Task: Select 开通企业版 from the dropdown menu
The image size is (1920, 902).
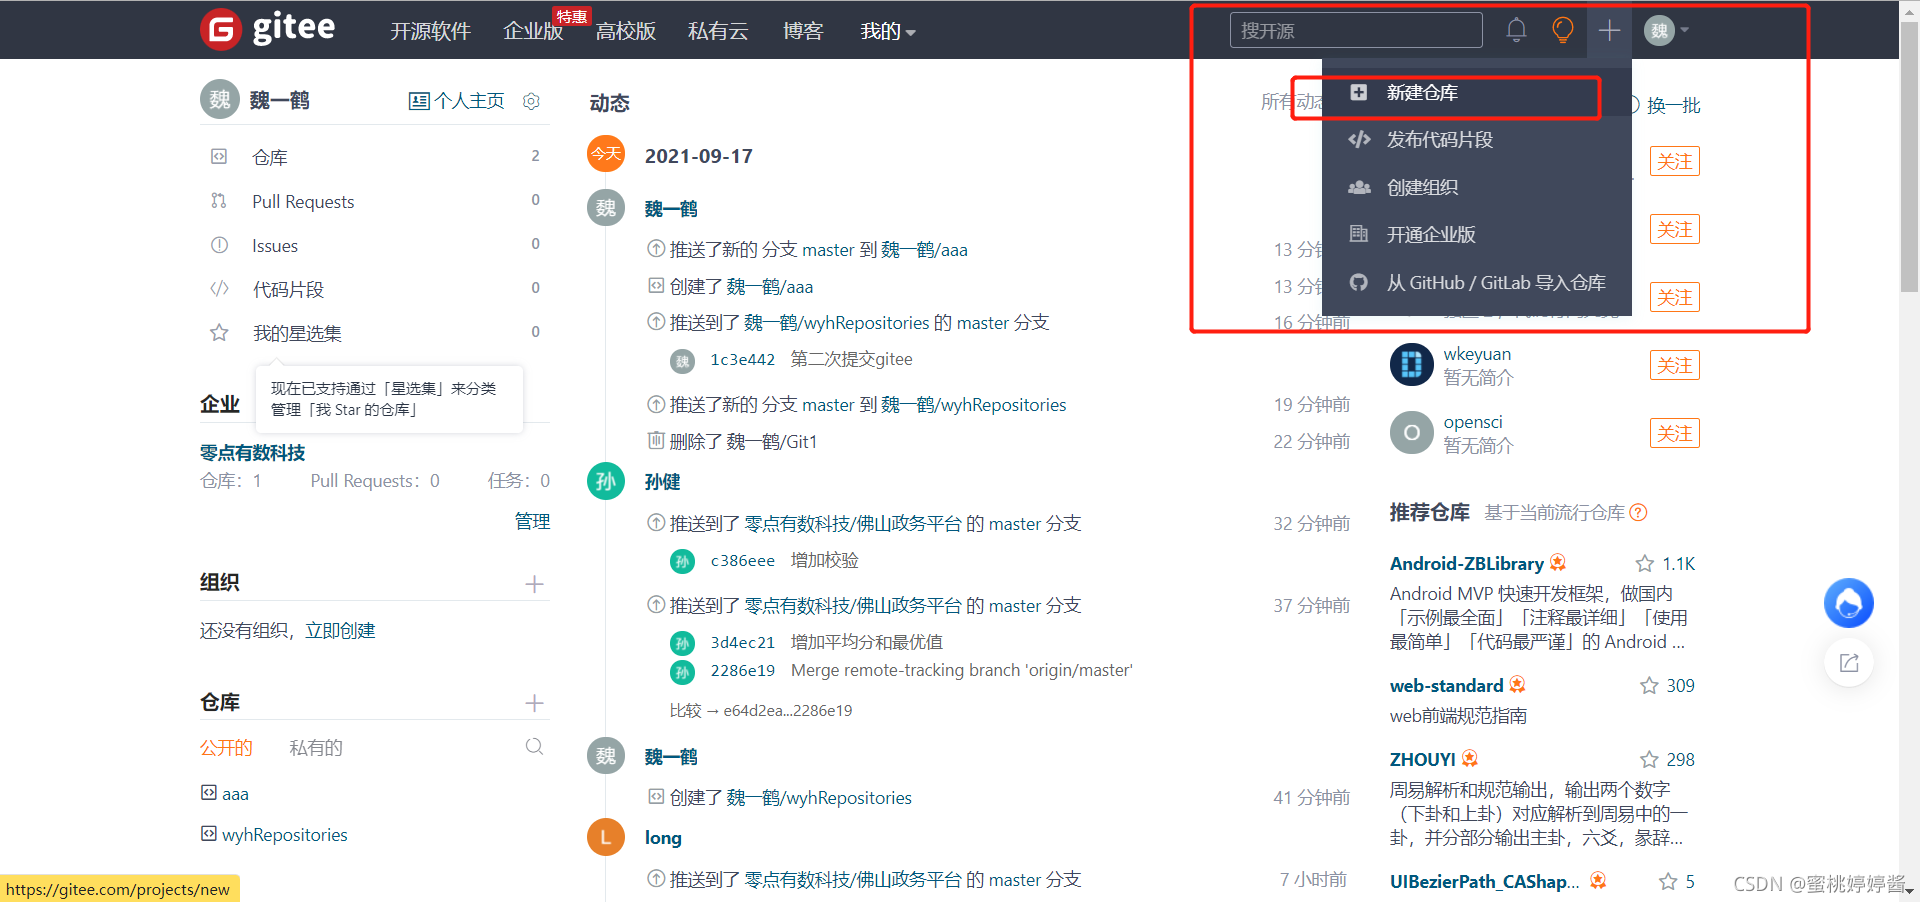Action: tap(1477, 234)
